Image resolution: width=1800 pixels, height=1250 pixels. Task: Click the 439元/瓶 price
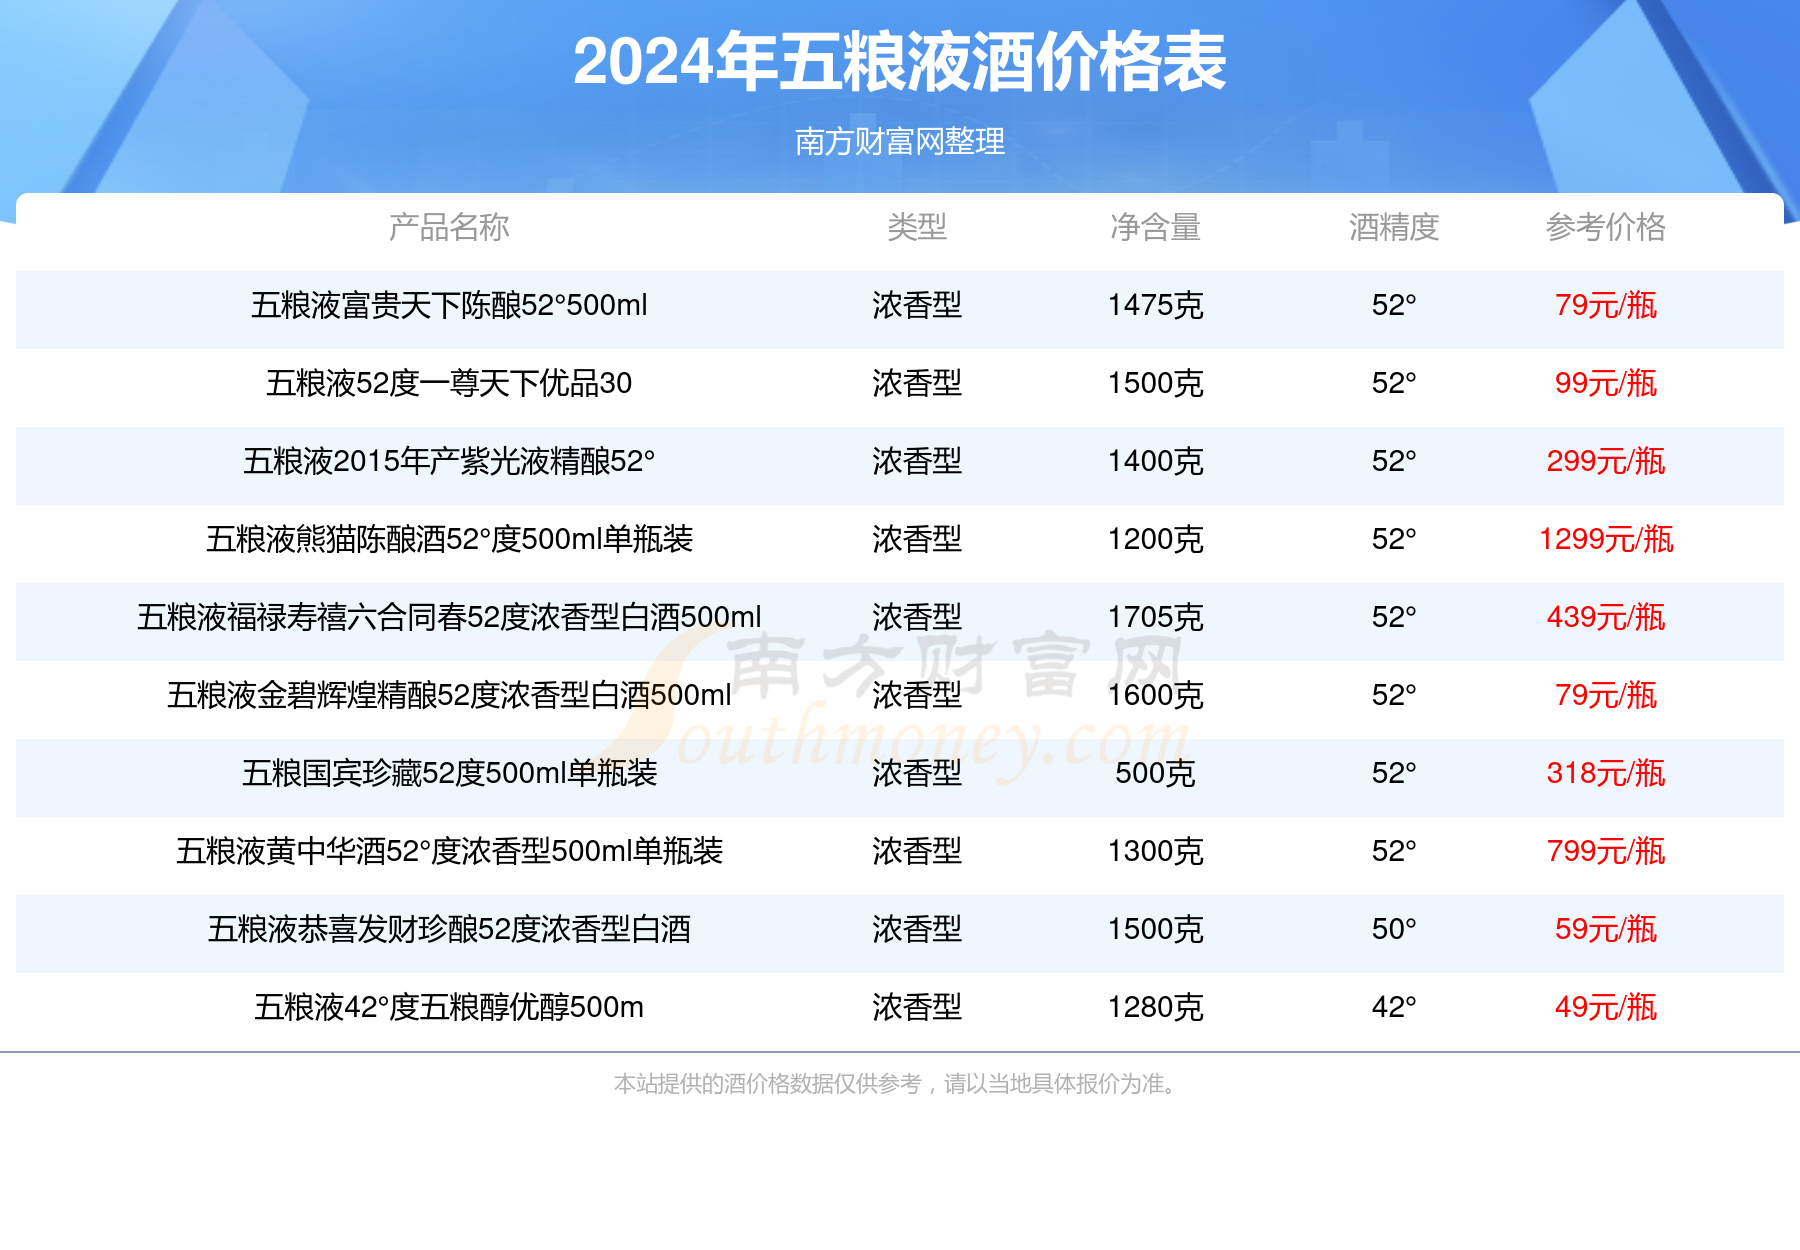1606,618
